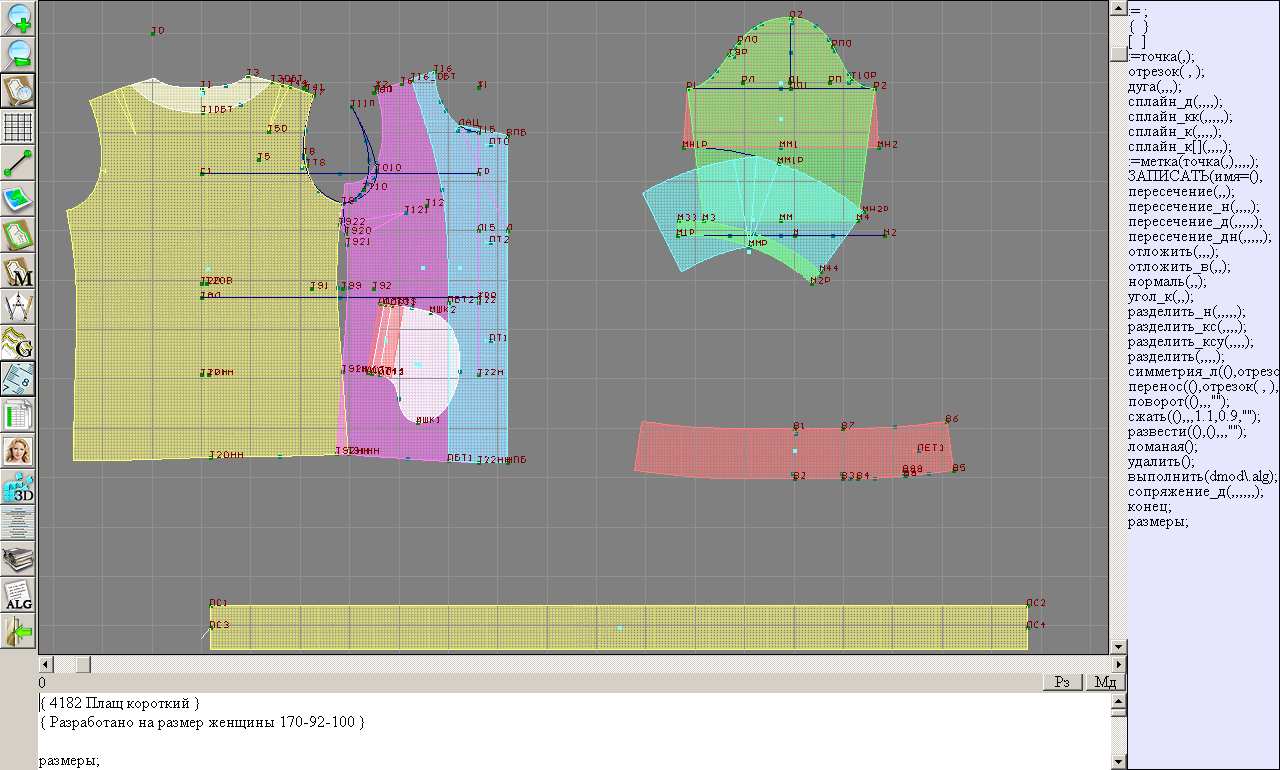This screenshot has height=770, width=1280.
Task: Click the vertical scrollbar up arrow at top
Action: pos(1118,8)
